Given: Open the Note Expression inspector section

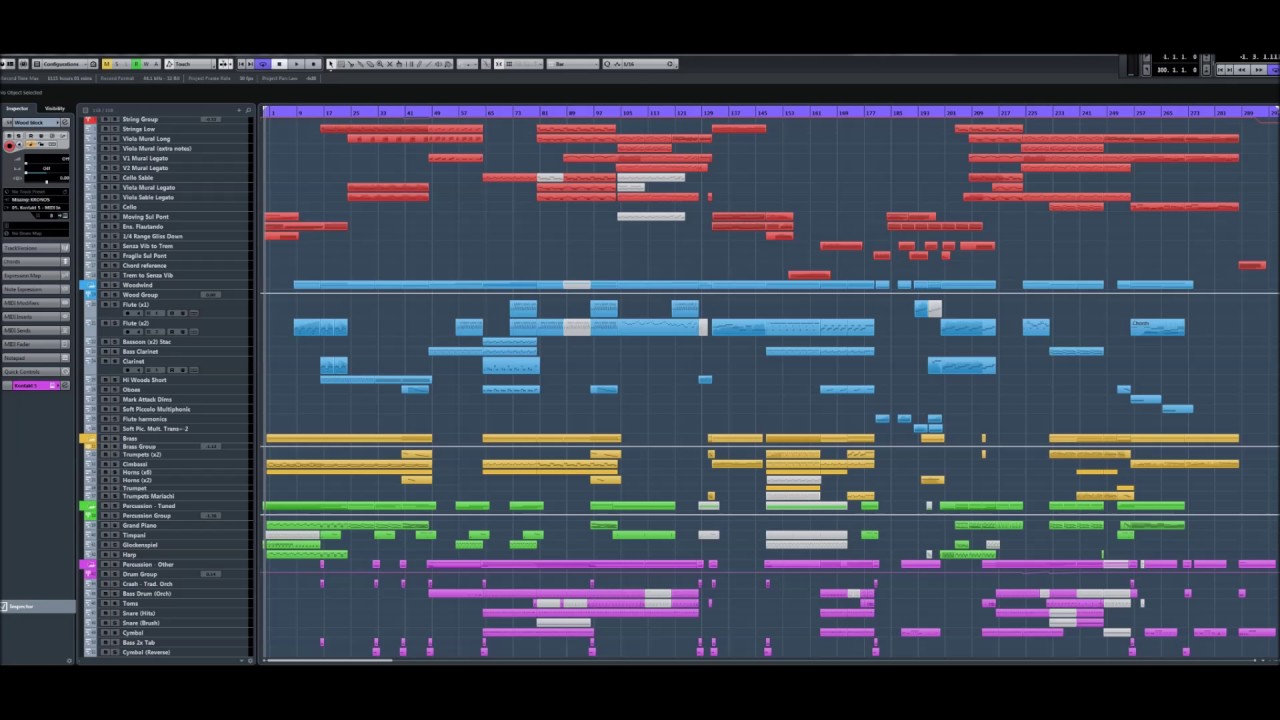Looking at the screenshot, I should (x=36, y=289).
